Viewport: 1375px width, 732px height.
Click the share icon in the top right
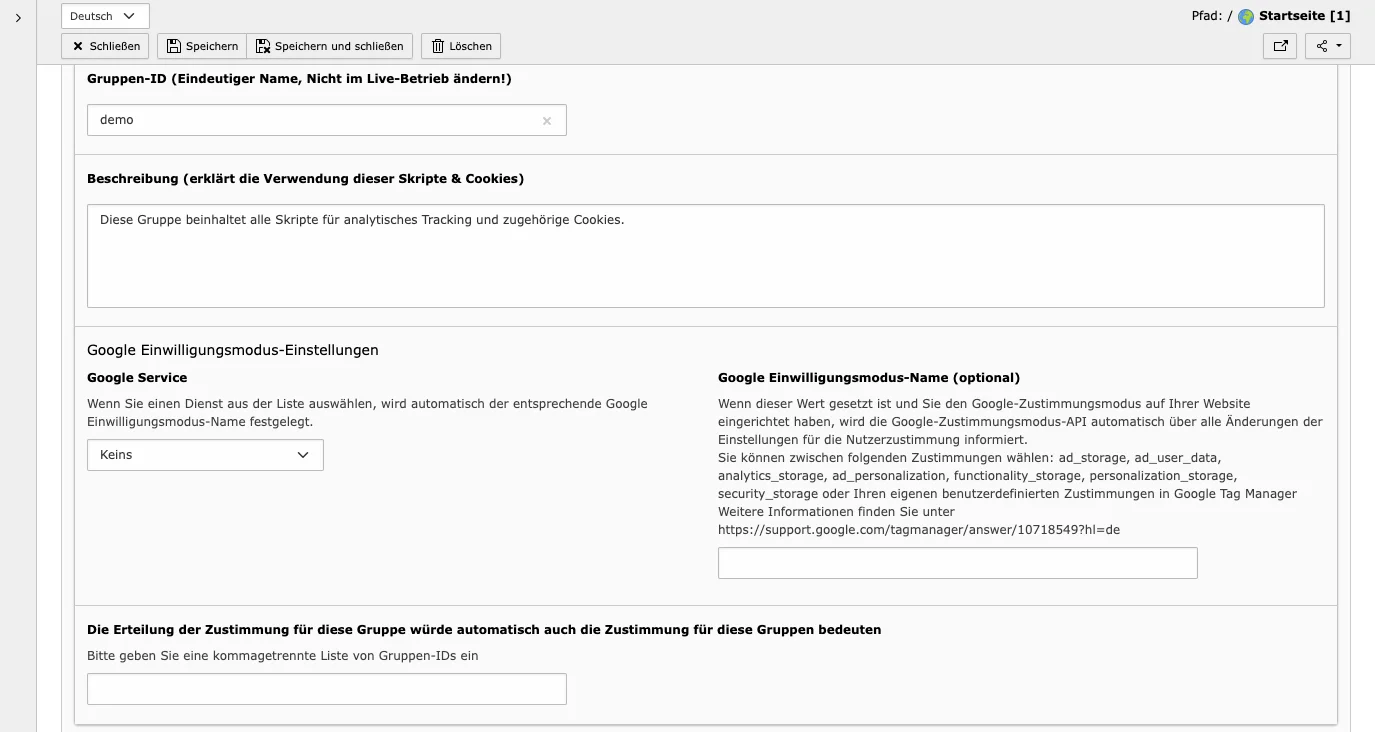[1320, 45]
